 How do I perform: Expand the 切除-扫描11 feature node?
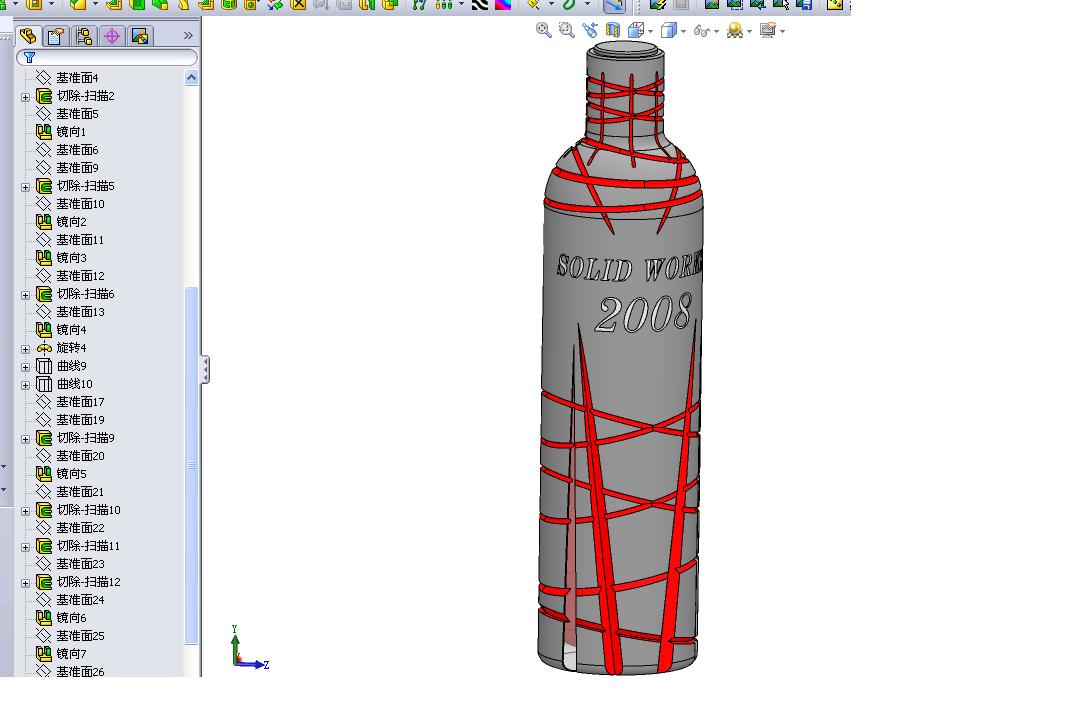click(x=26, y=547)
